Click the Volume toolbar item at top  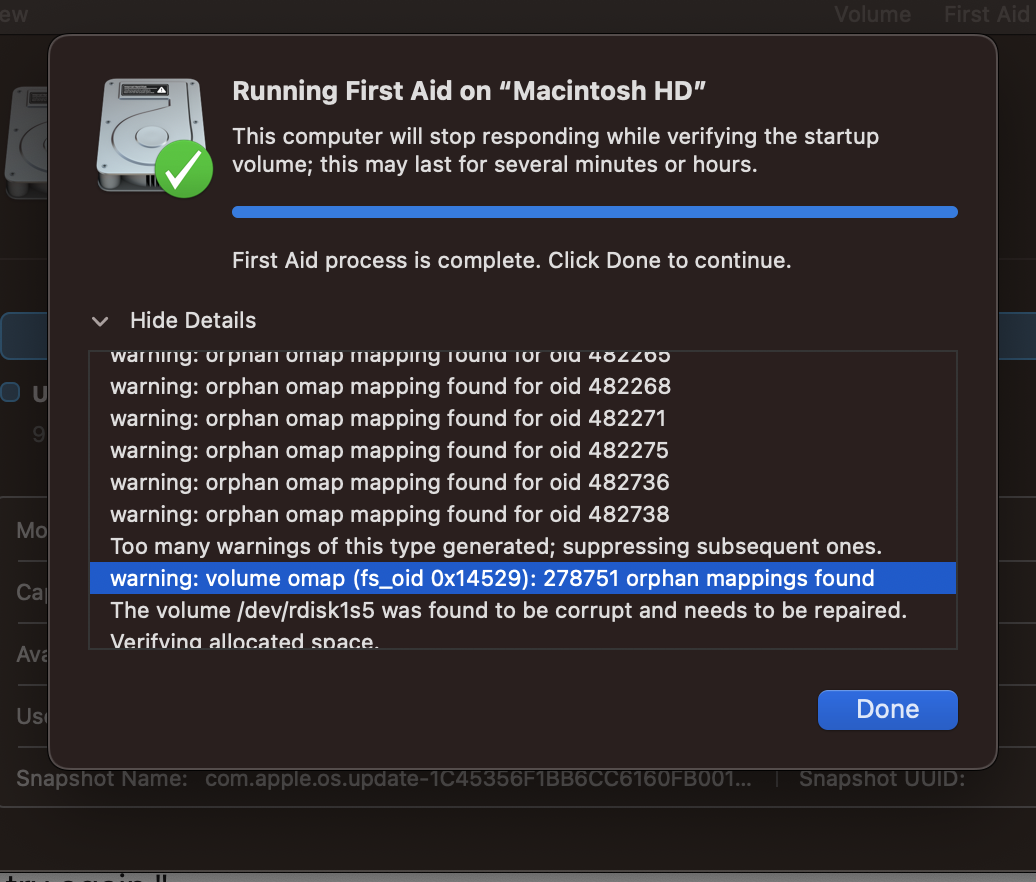(x=872, y=14)
